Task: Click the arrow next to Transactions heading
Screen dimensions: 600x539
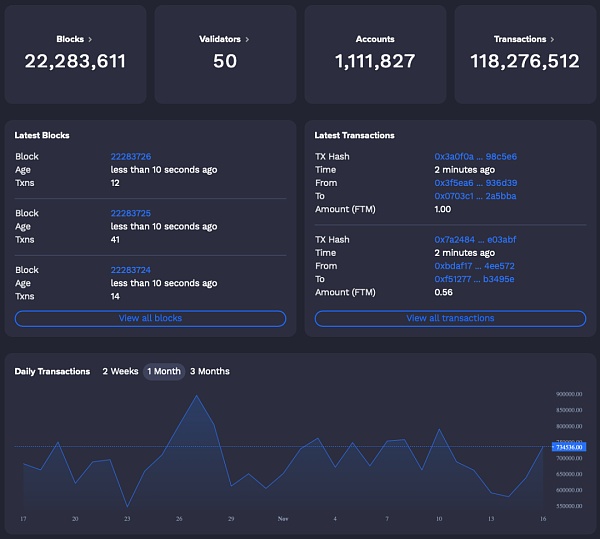Action: click(551, 39)
